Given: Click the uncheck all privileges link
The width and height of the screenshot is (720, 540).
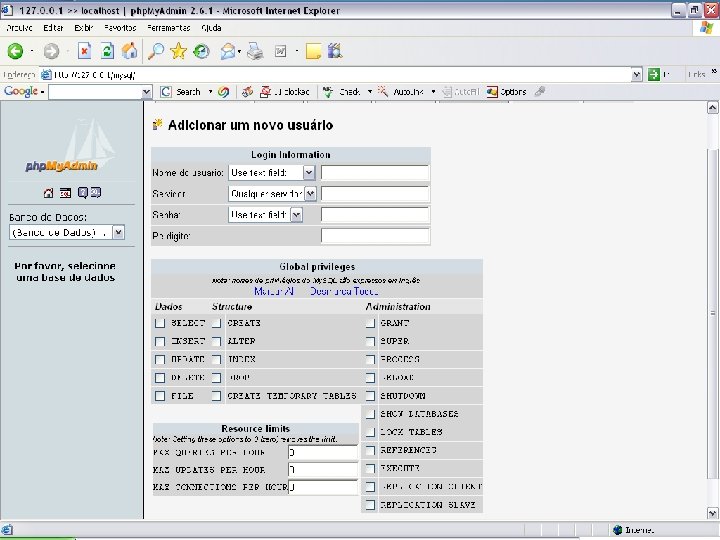Looking at the screenshot, I should (x=344, y=292).
